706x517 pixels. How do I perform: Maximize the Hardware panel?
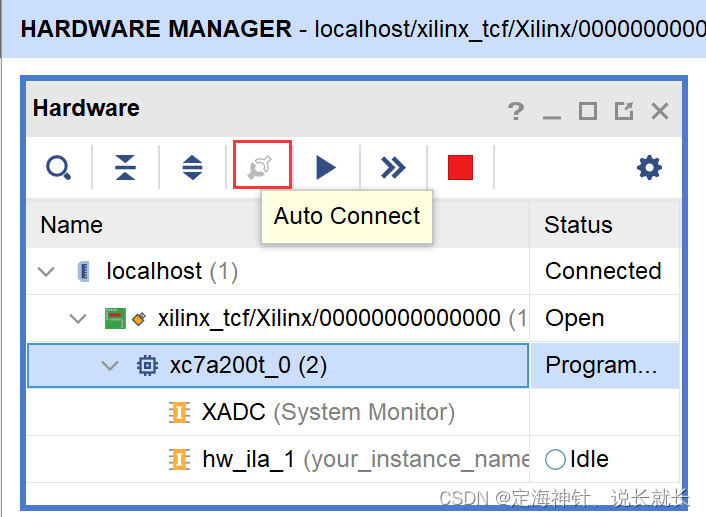click(x=588, y=111)
